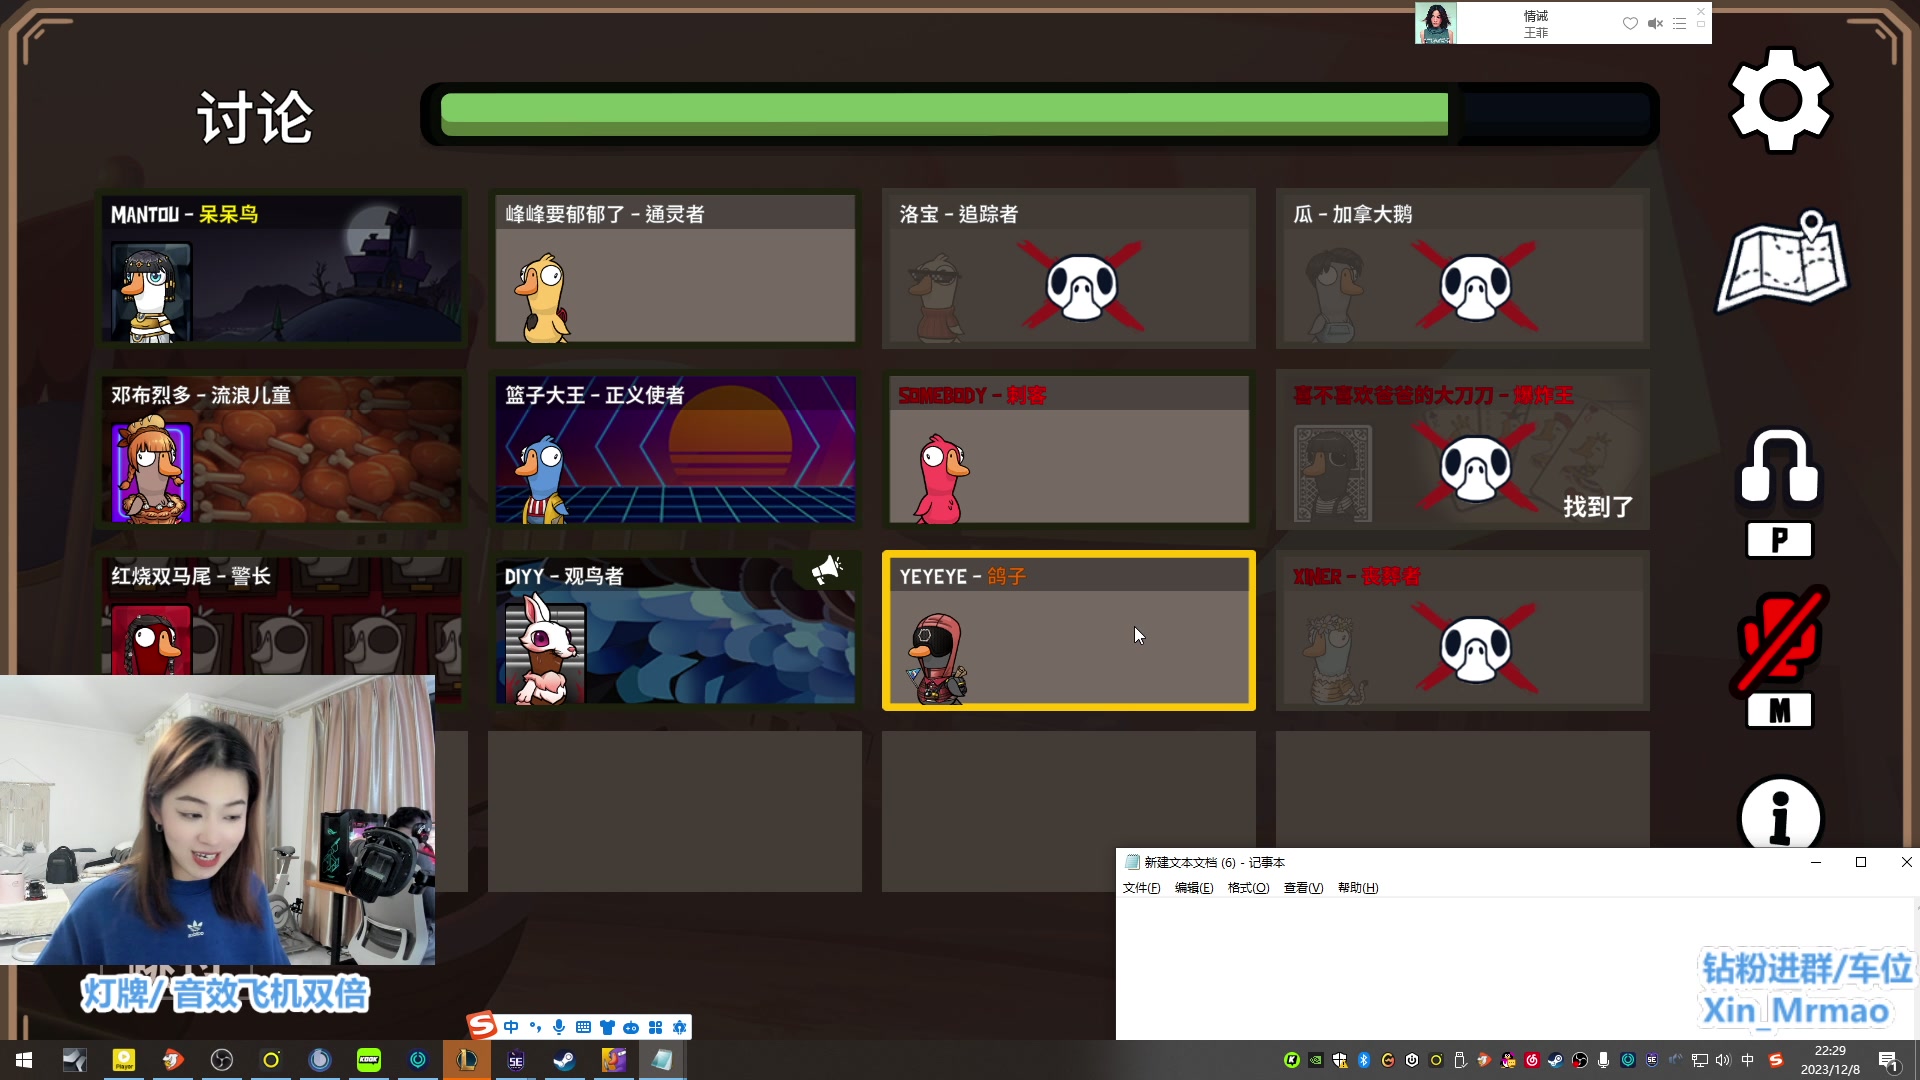Screen dimensions: 1920x1080
Task: Click megaphone icon on DIYY card
Action: coord(826,571)
